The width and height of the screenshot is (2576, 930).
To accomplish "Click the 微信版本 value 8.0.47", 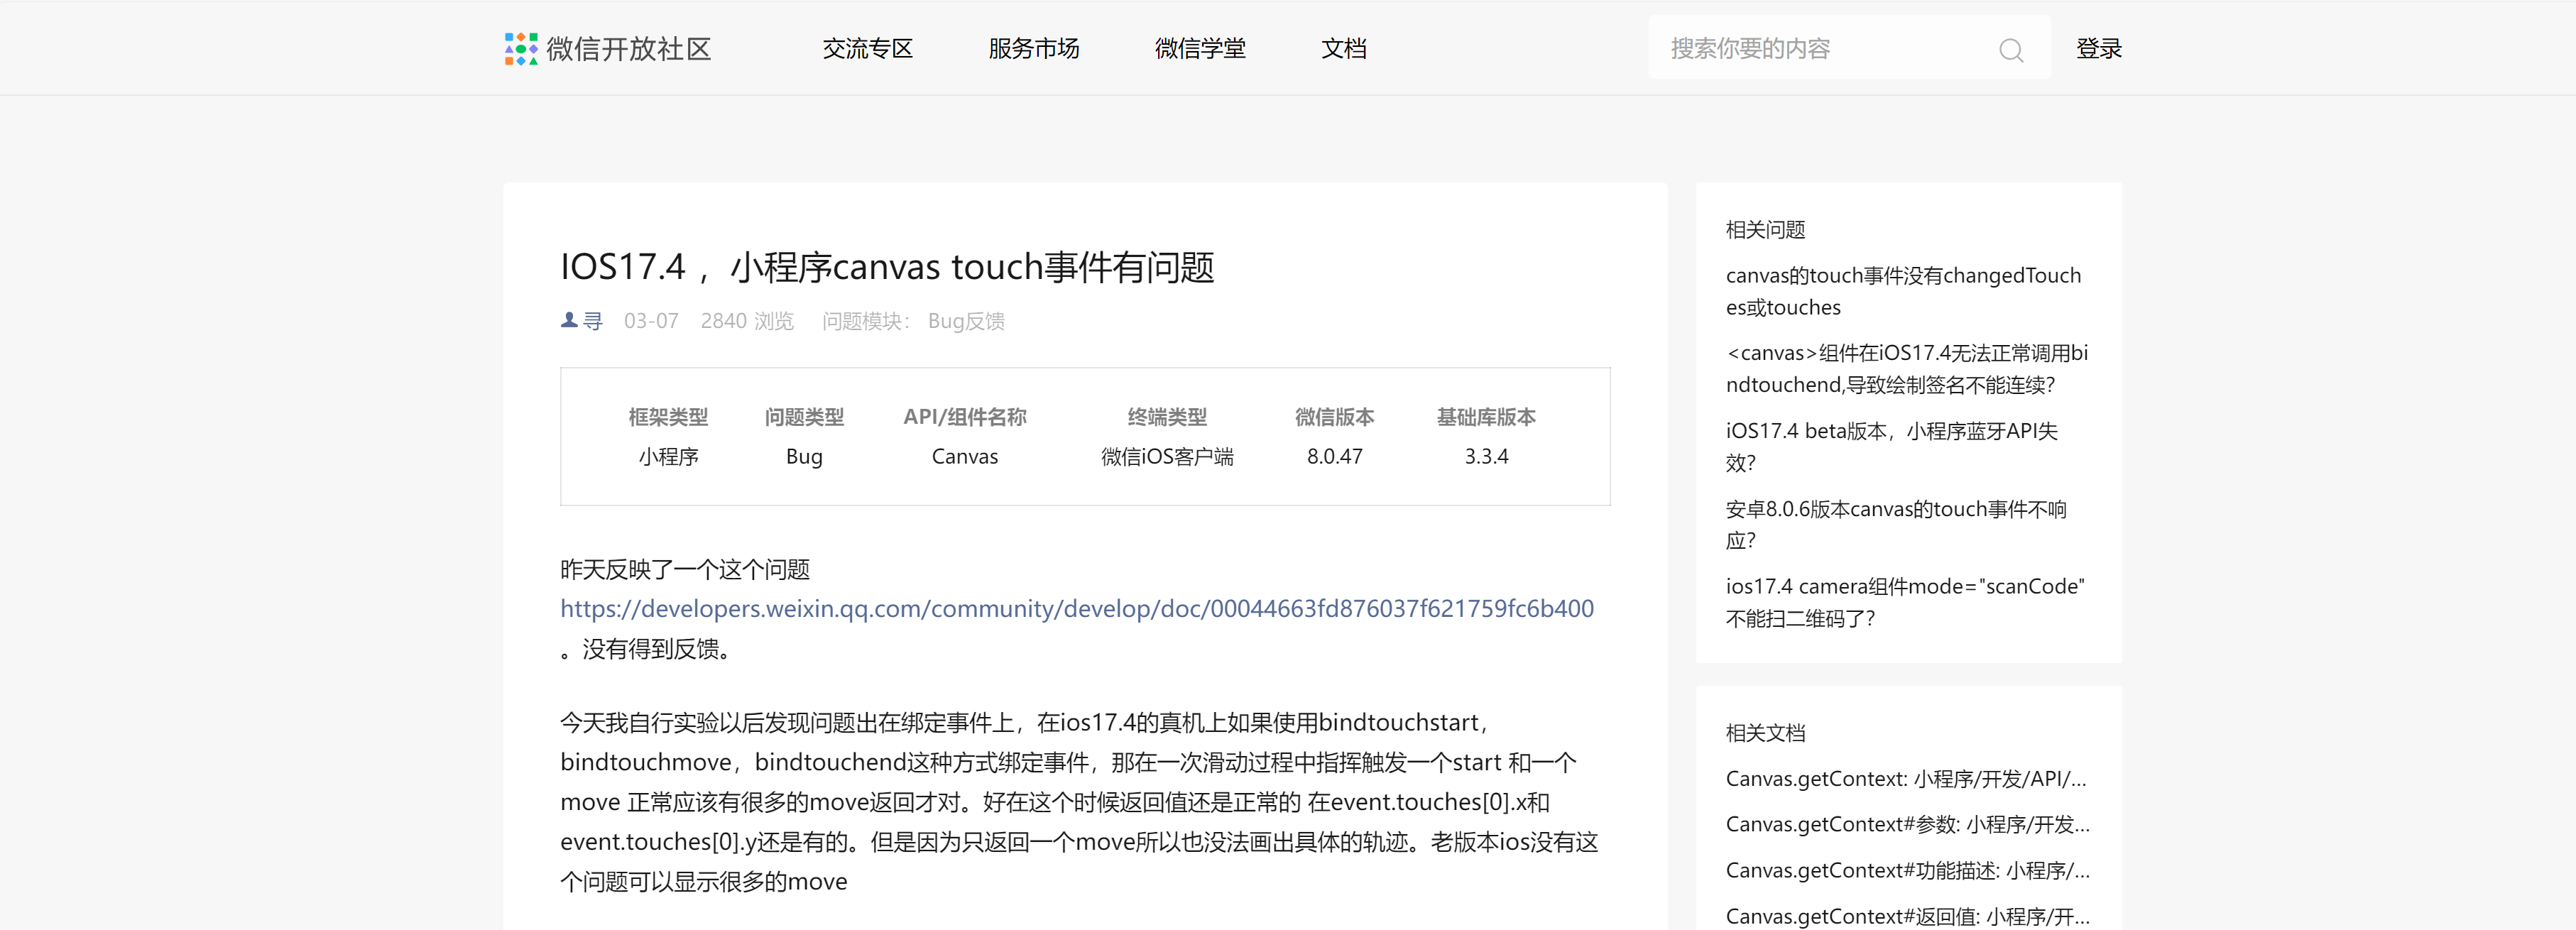I will coord(1334,457).
